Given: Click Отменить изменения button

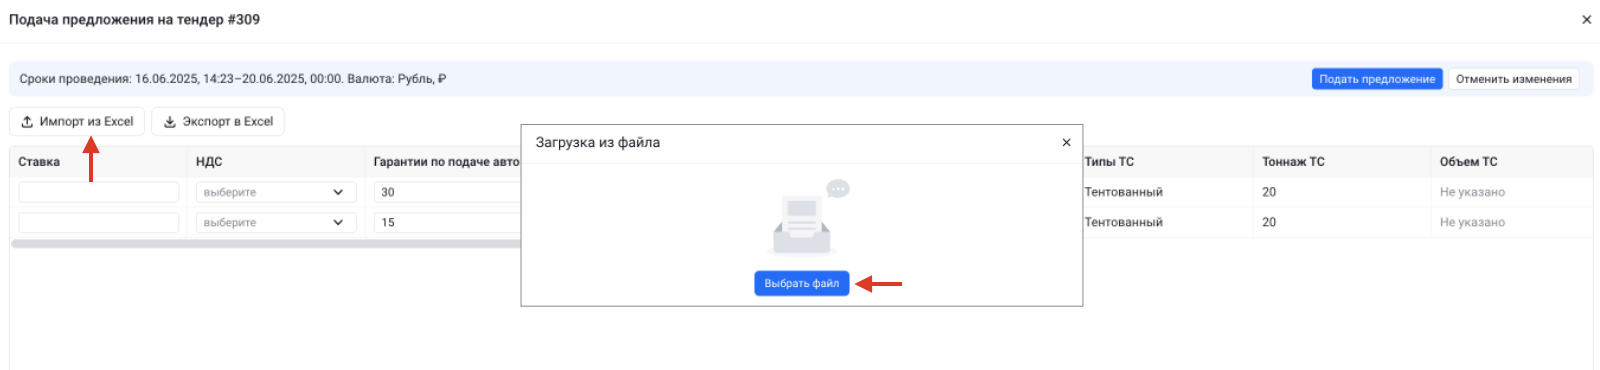Looking at the screenshot, I should (x=1513, y=79).
